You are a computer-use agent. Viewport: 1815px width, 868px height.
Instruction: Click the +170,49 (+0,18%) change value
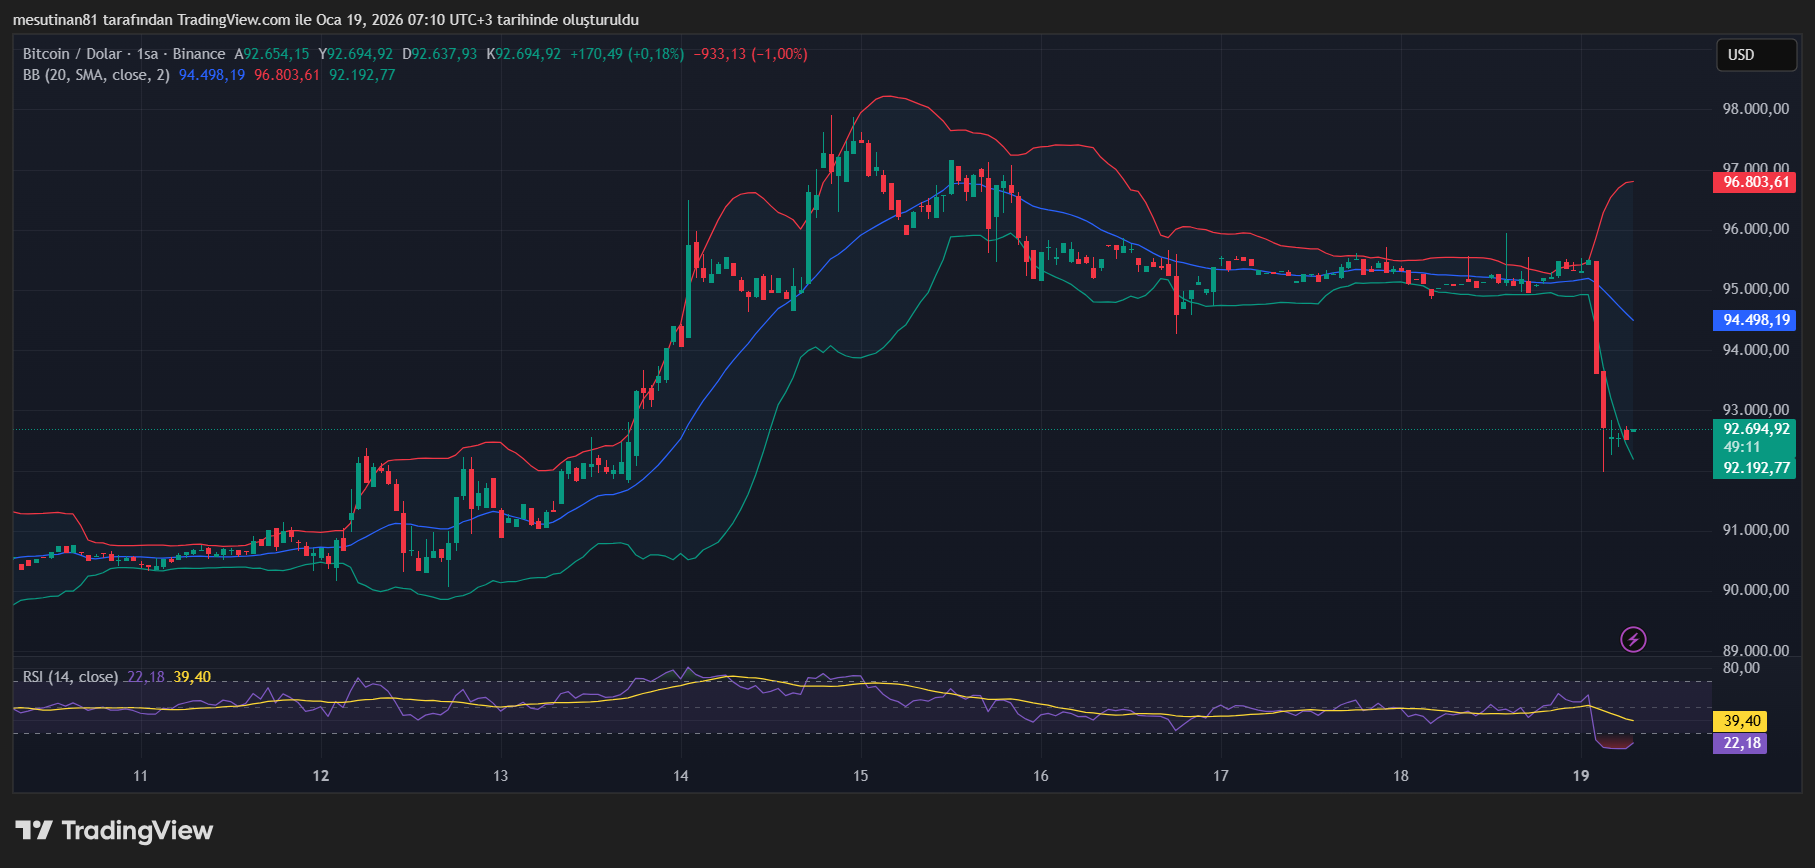pyautogui.click(x=627, y=54)
